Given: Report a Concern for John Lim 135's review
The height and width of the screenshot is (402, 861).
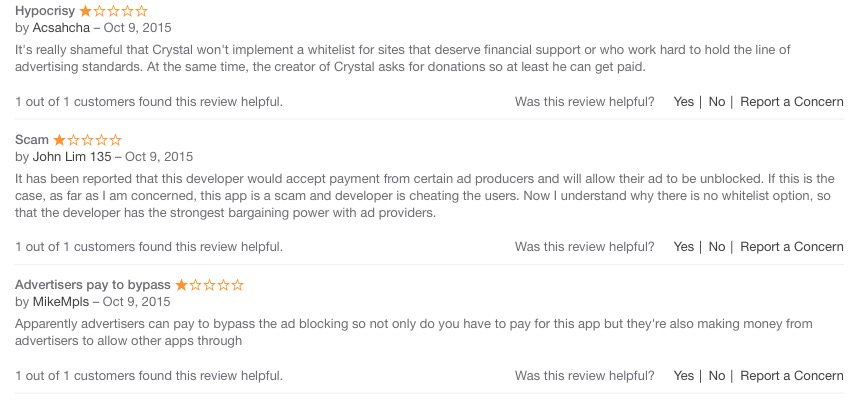Looking at the screenshot, I should click(x=792, y=247).
